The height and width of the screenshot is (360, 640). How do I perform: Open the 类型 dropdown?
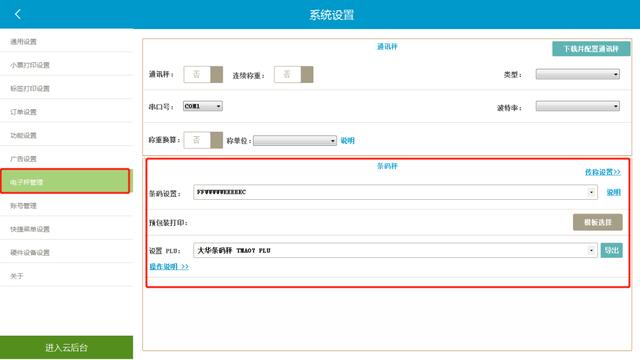(x=578, y=74)
